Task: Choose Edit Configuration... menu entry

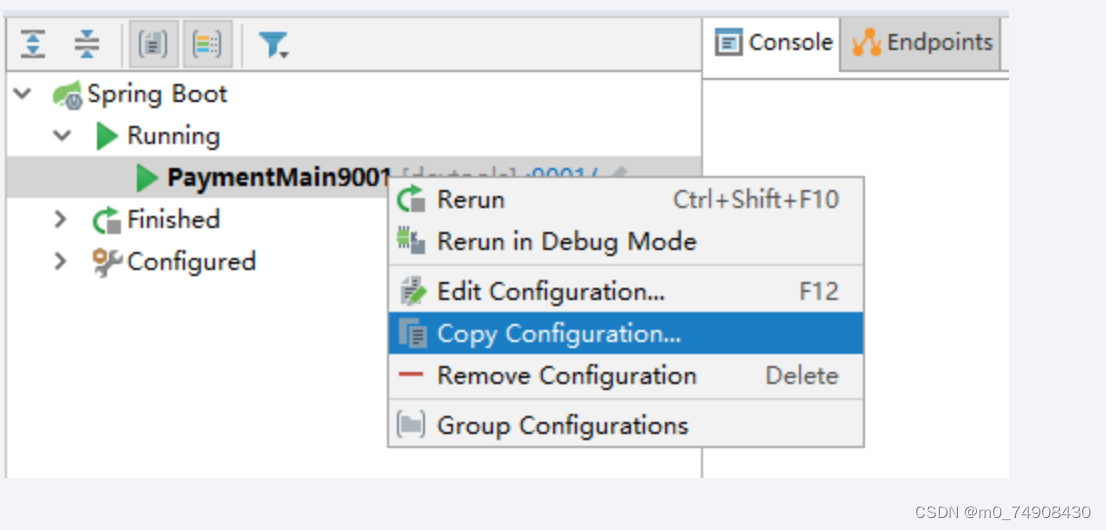Action: (626, 291)
